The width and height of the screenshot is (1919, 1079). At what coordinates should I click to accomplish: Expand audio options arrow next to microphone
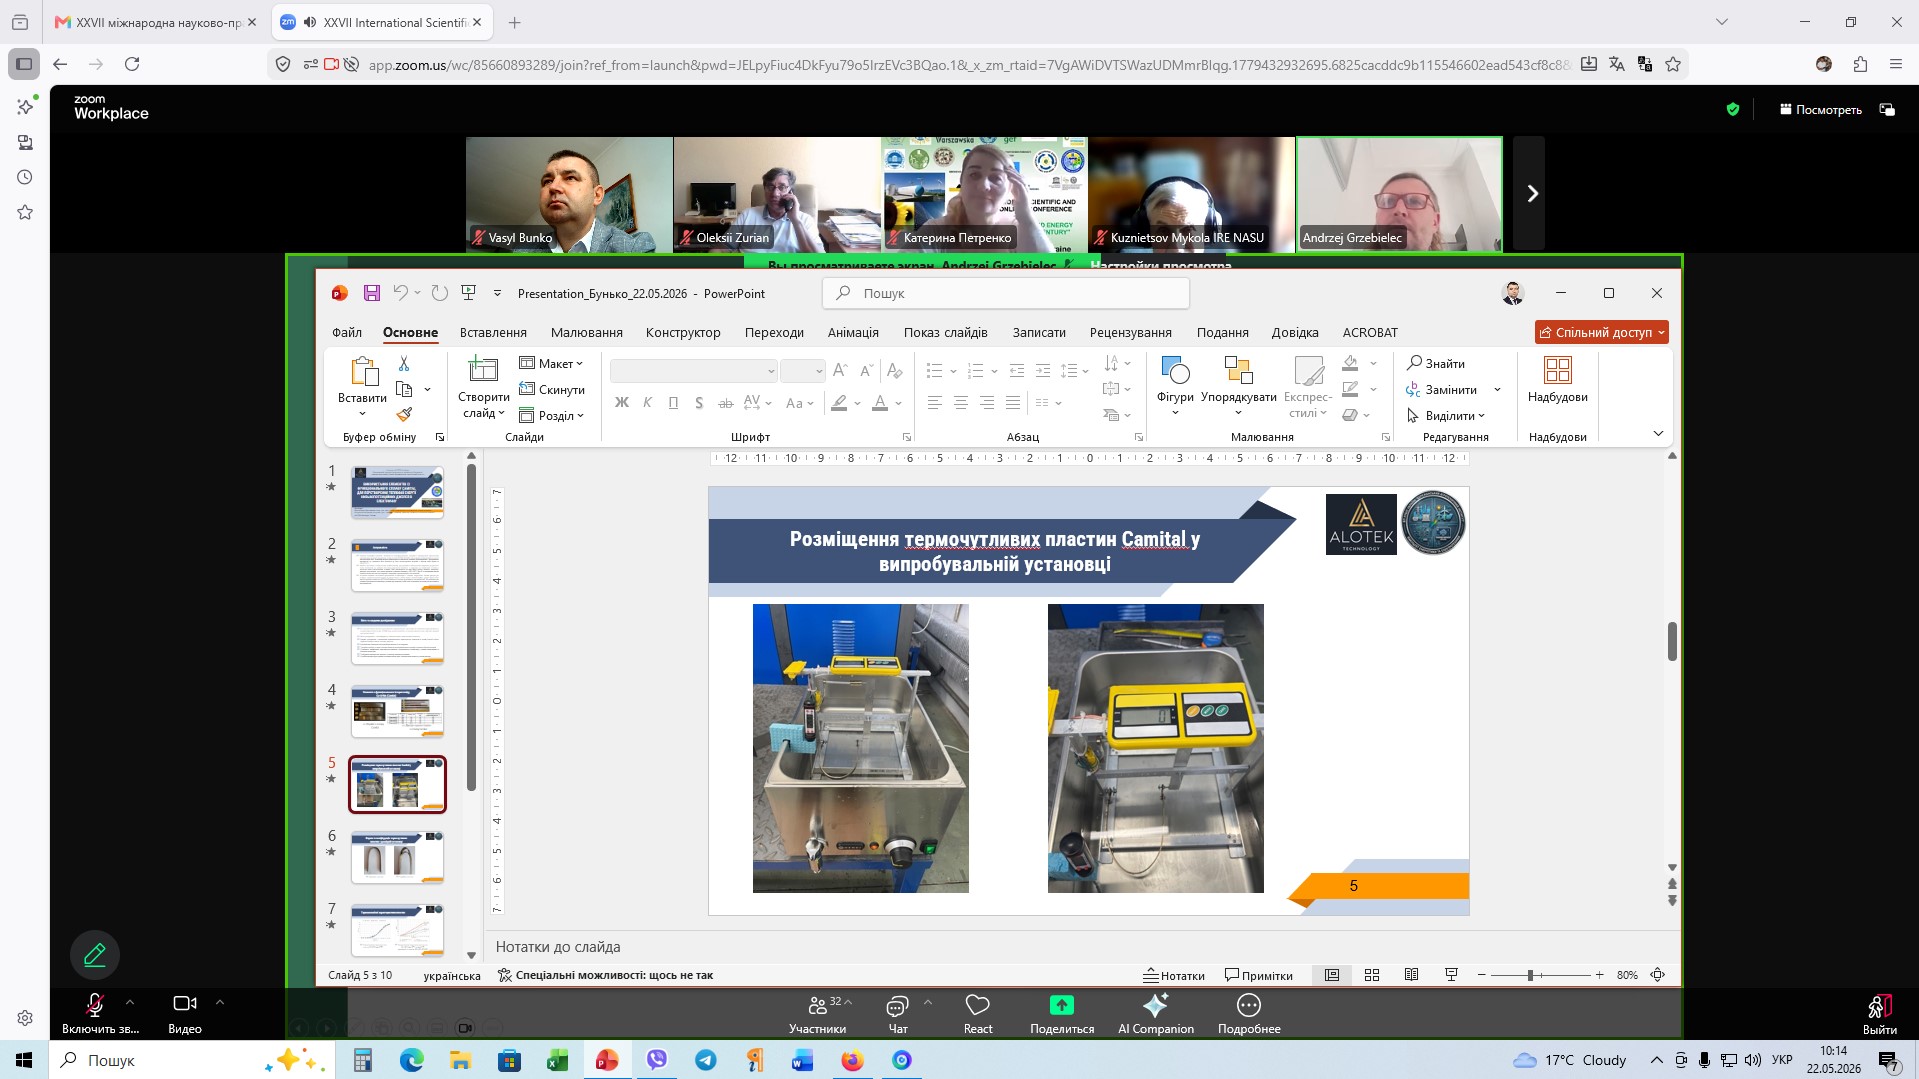coord(129,1002)
